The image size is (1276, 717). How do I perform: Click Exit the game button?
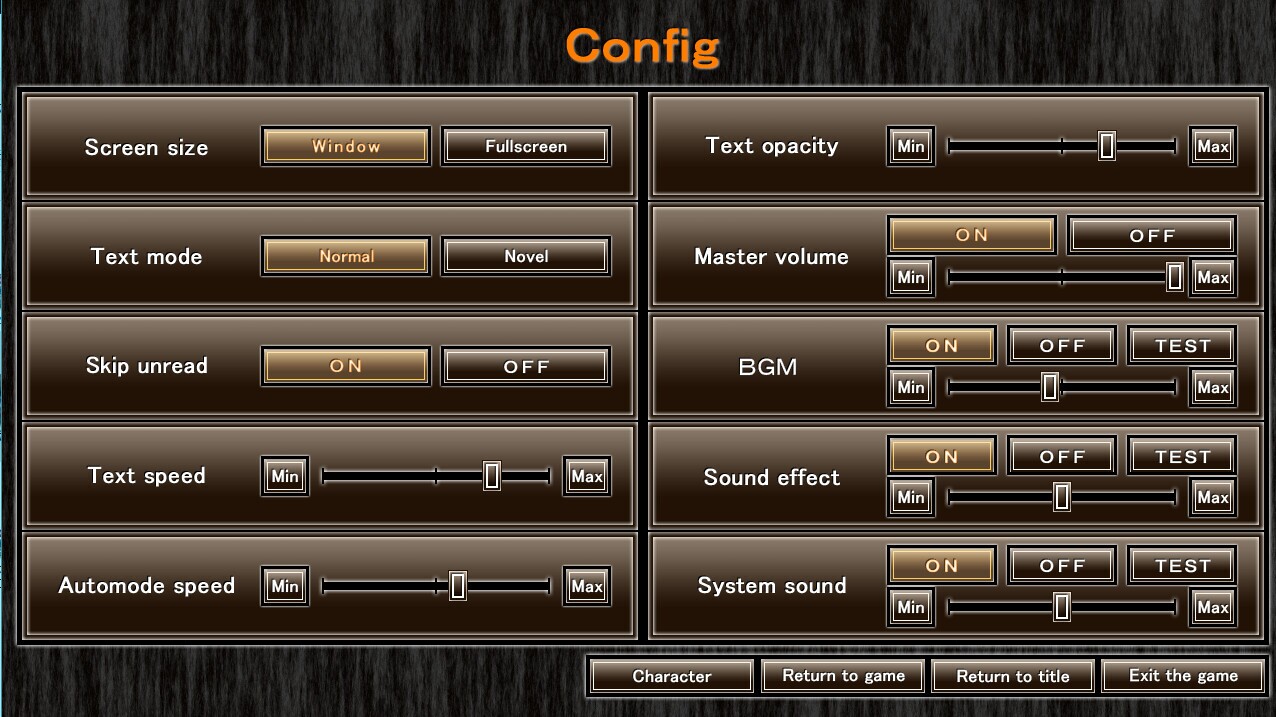(x=1183, y=676)
